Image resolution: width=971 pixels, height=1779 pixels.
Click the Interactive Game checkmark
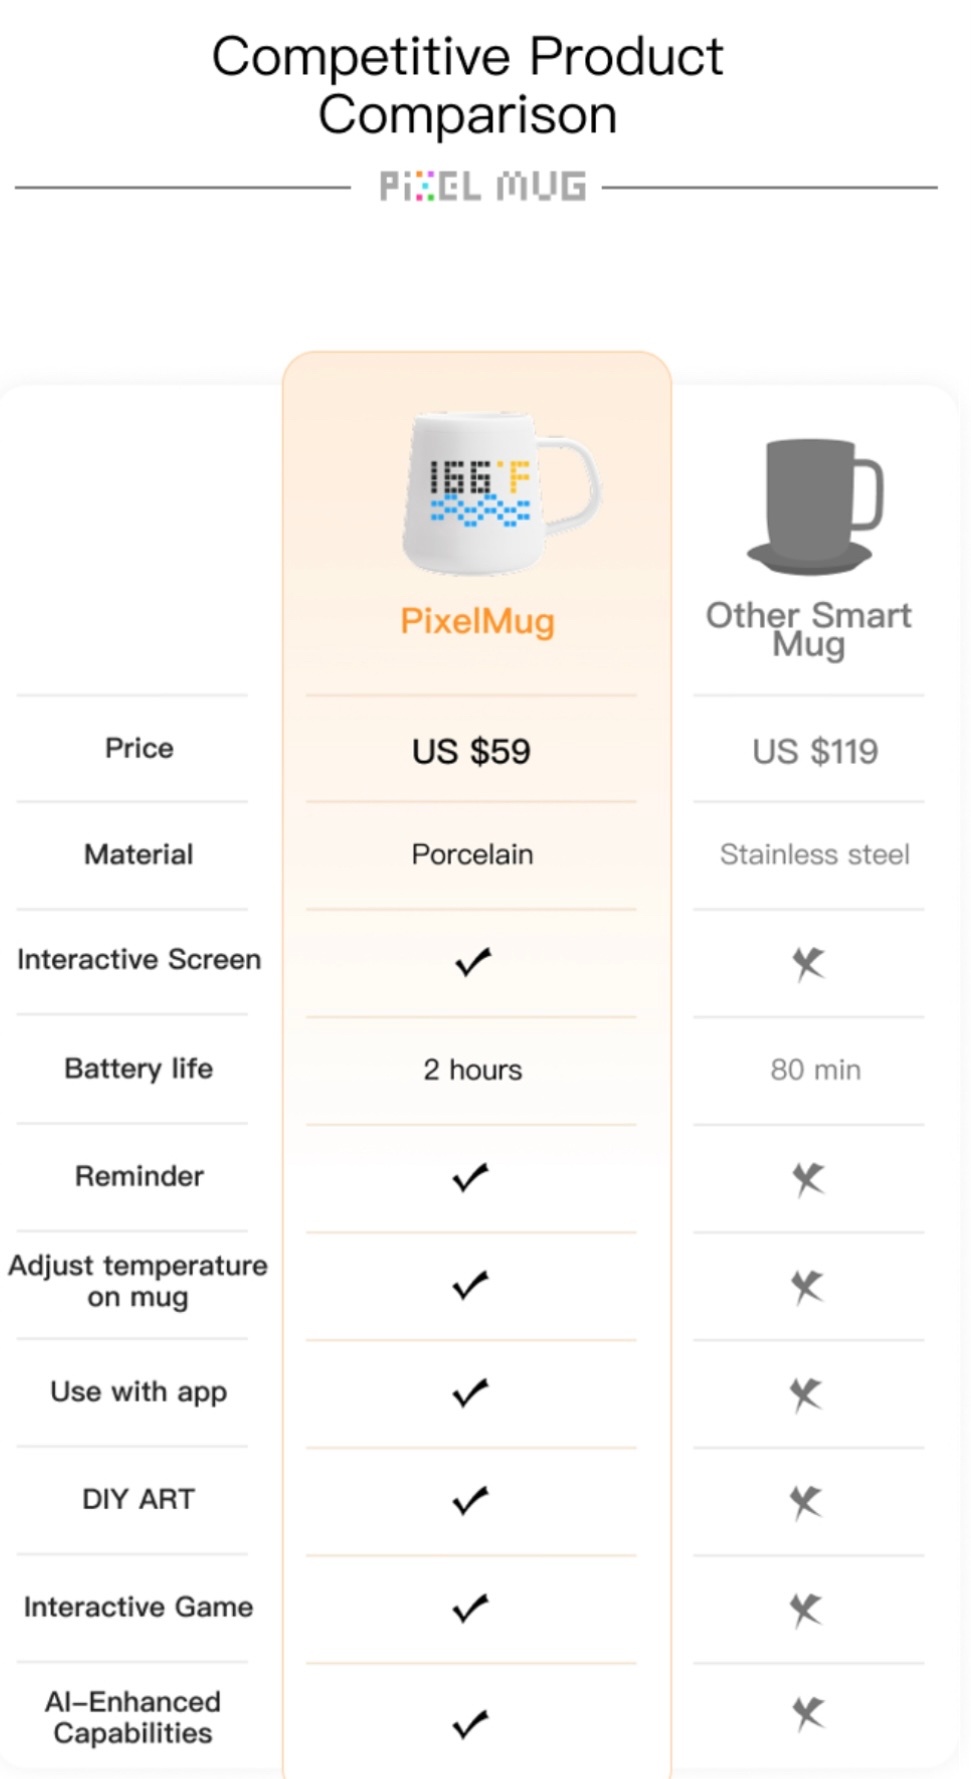tap(471, 1608)
